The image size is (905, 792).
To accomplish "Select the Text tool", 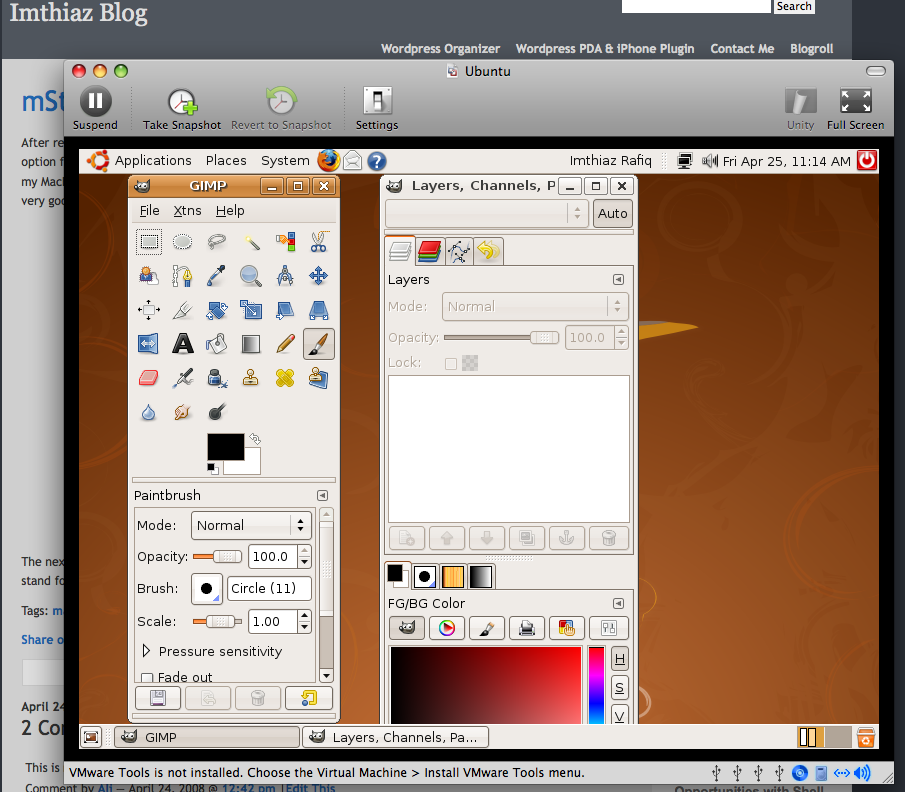I will click(x=182, y=344).
